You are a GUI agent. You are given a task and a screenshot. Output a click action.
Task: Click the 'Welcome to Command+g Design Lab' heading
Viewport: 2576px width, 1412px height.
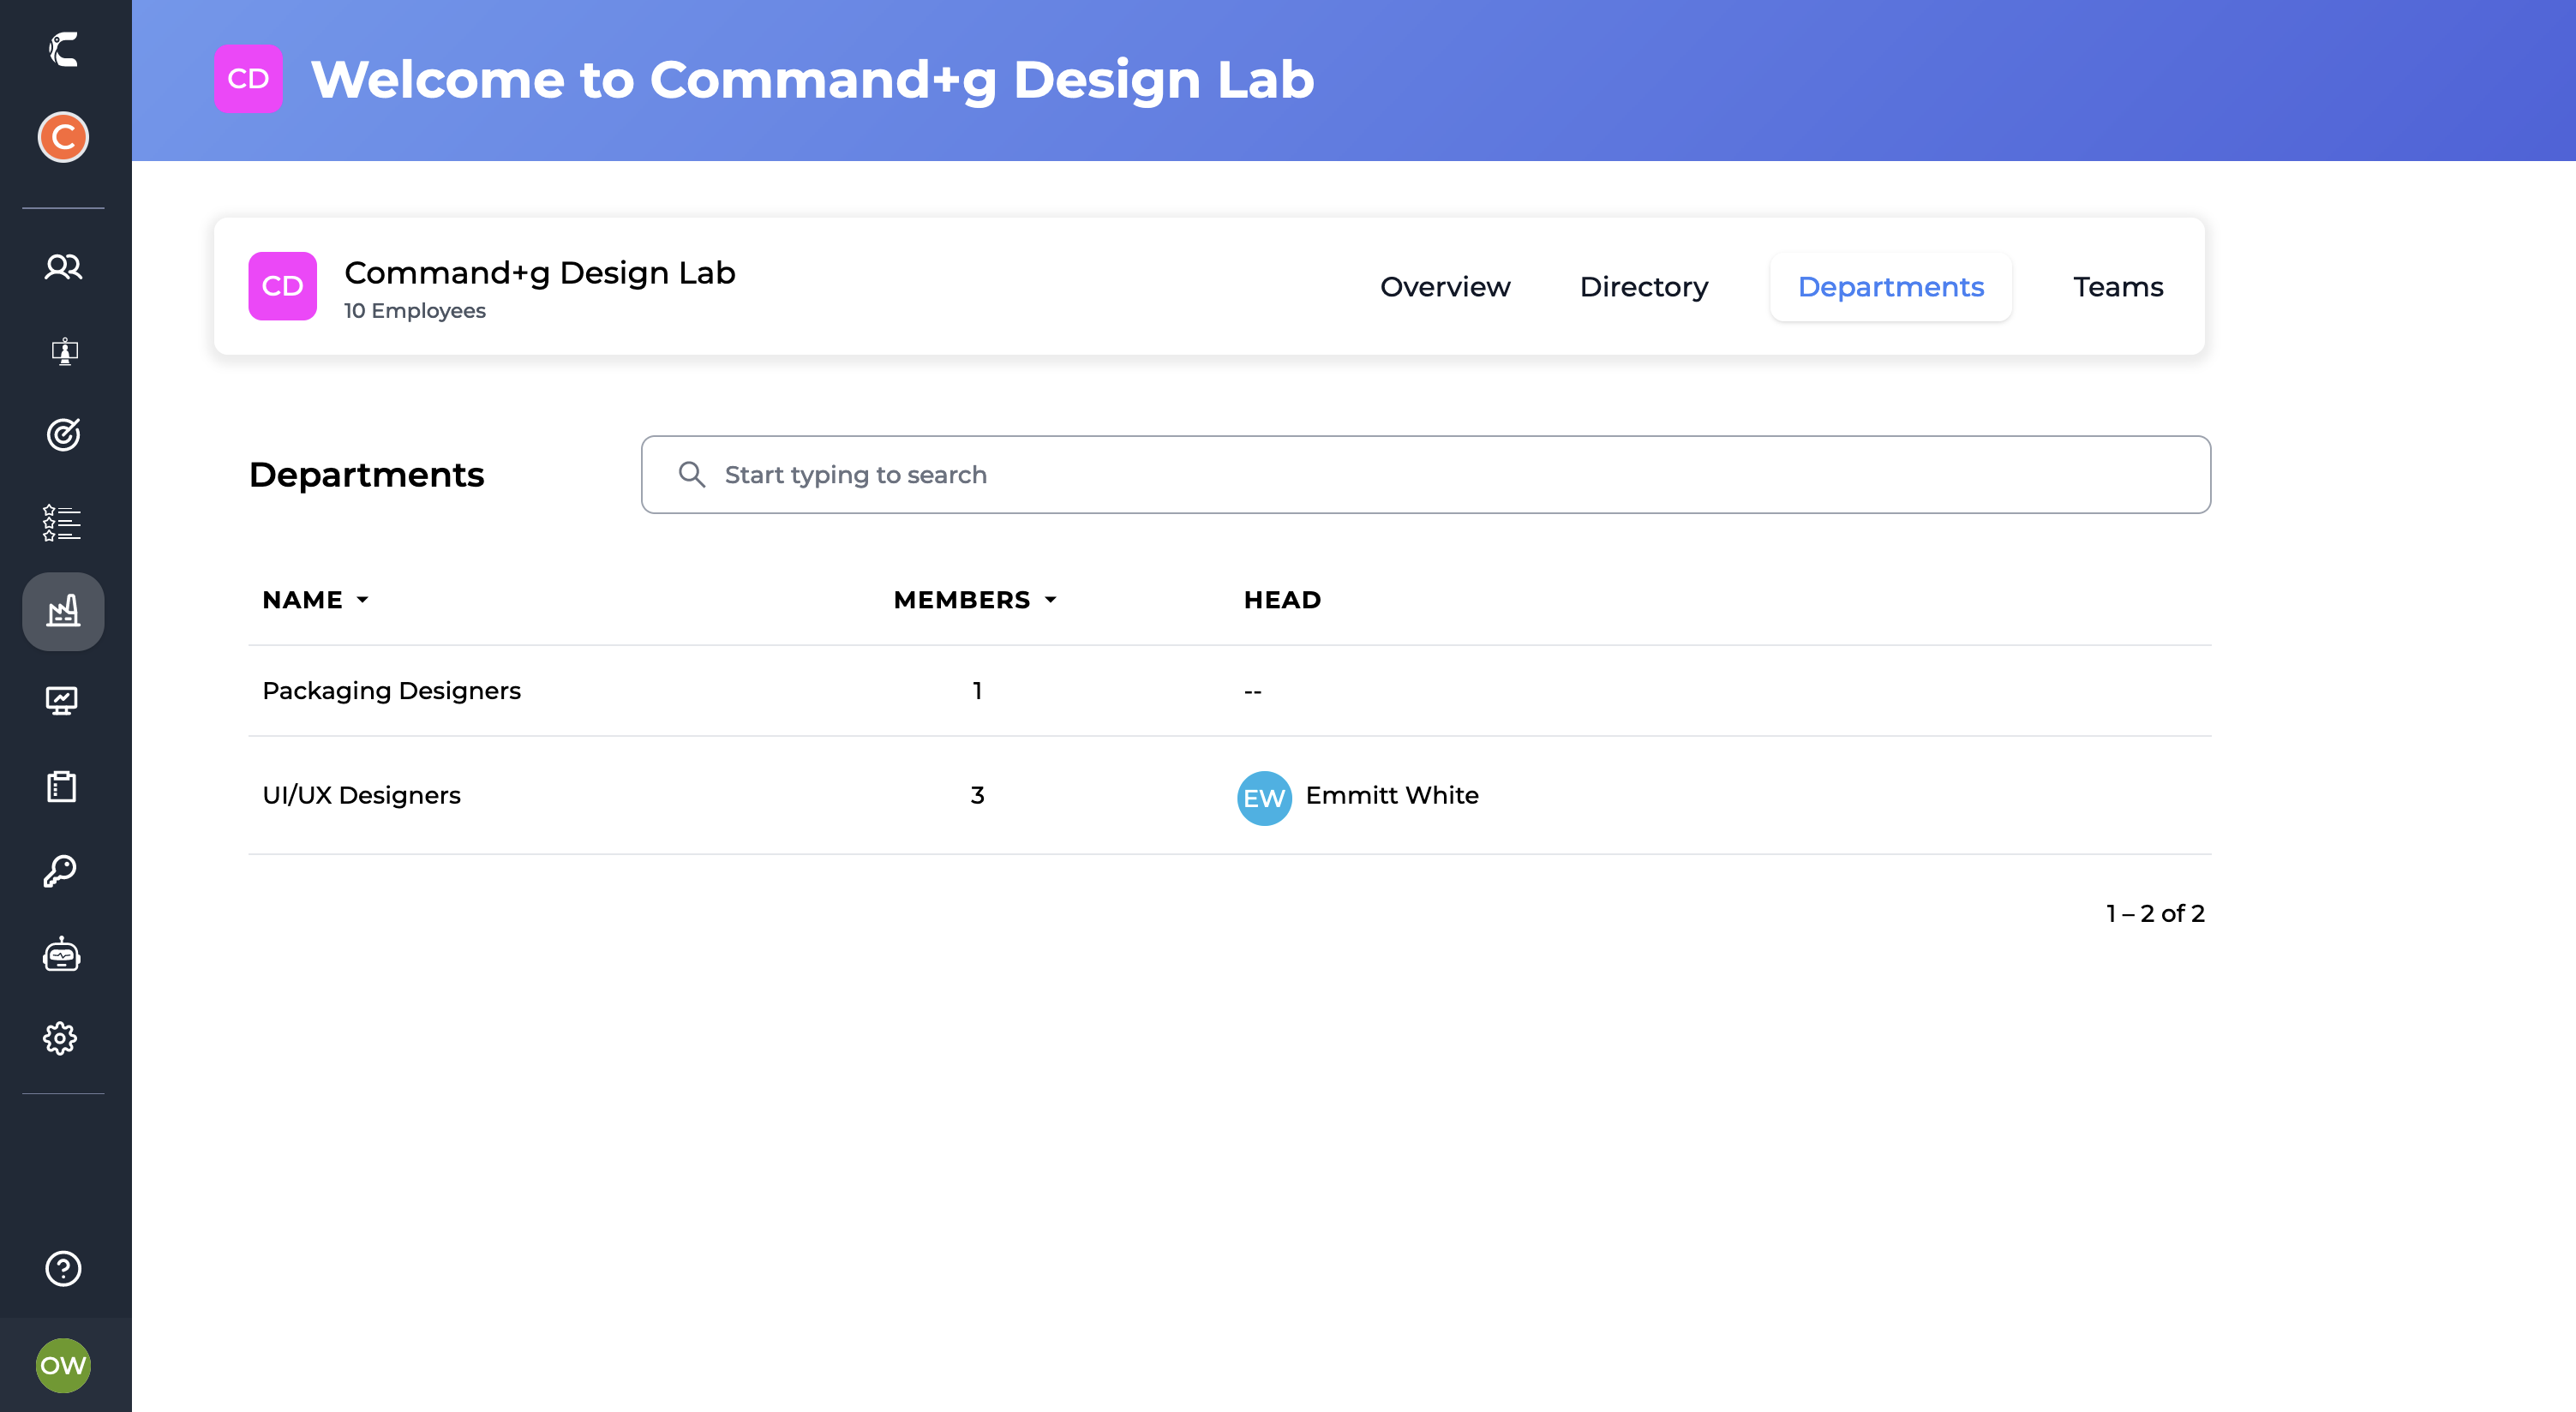click(x=812, y=79)
